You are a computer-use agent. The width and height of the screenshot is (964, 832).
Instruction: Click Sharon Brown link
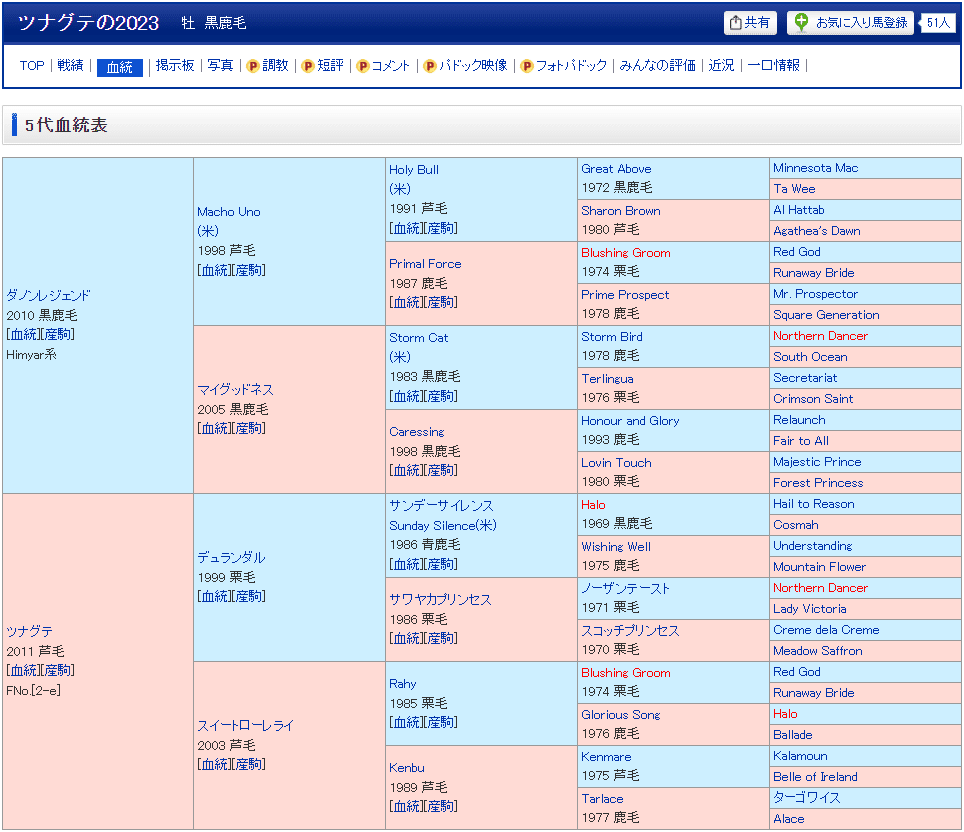pos(620,210)
